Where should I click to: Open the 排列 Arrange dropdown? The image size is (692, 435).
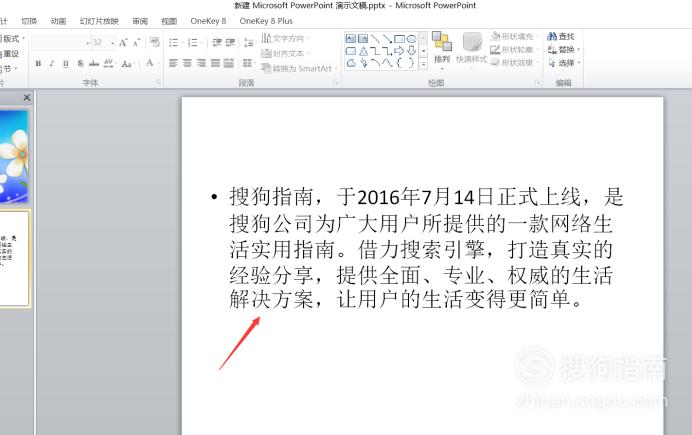(442, 49)
